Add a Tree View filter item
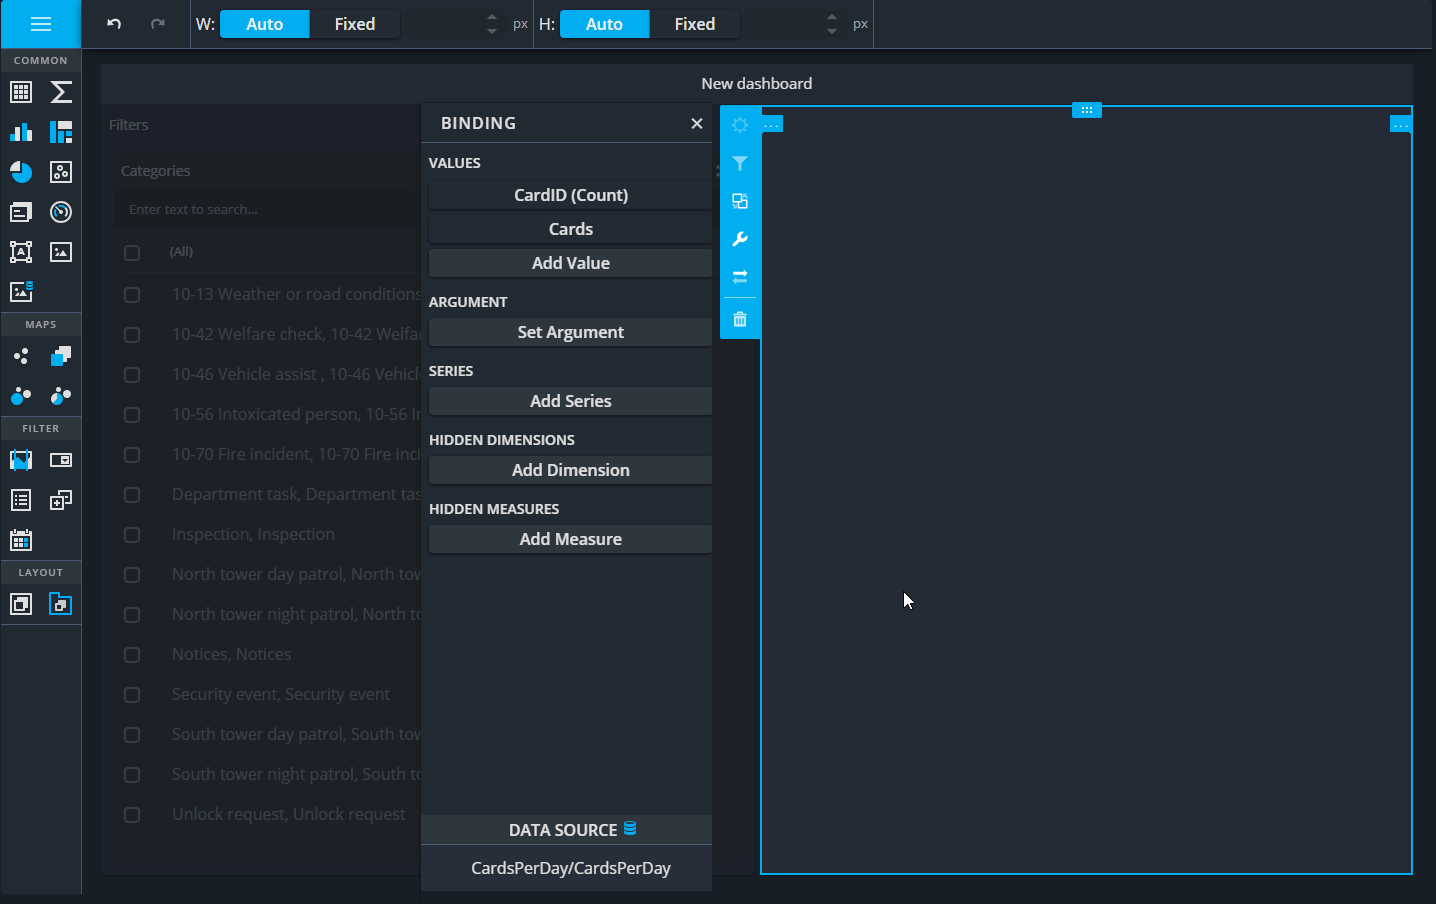This screenshot has width=1436, height=904. 61,500
